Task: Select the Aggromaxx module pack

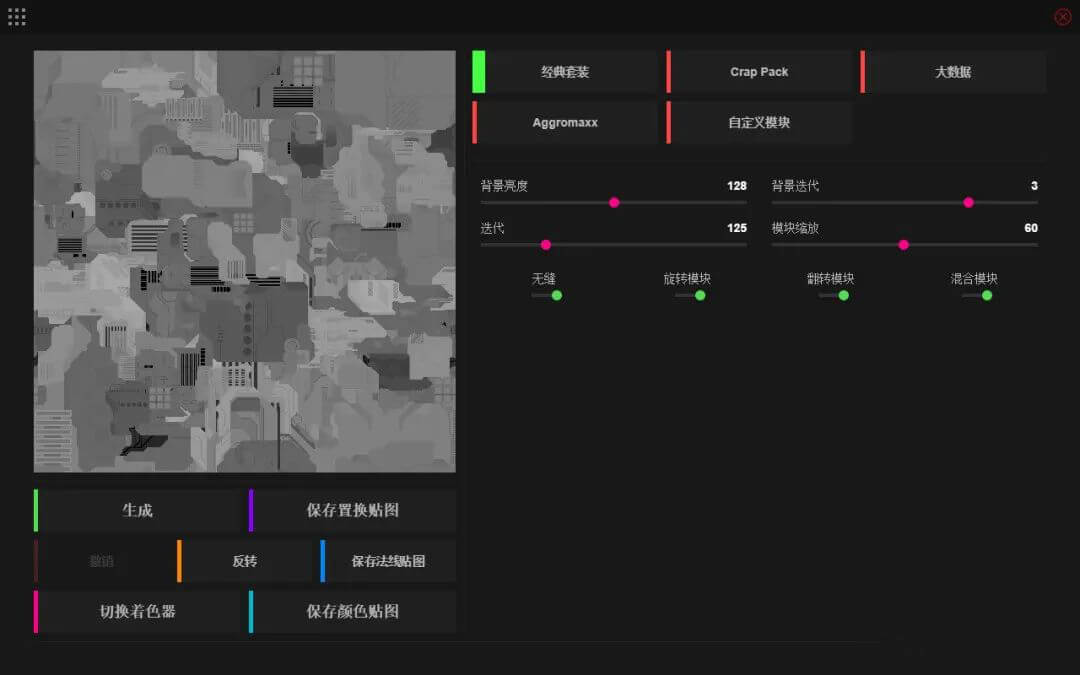Action: (565, 123)
